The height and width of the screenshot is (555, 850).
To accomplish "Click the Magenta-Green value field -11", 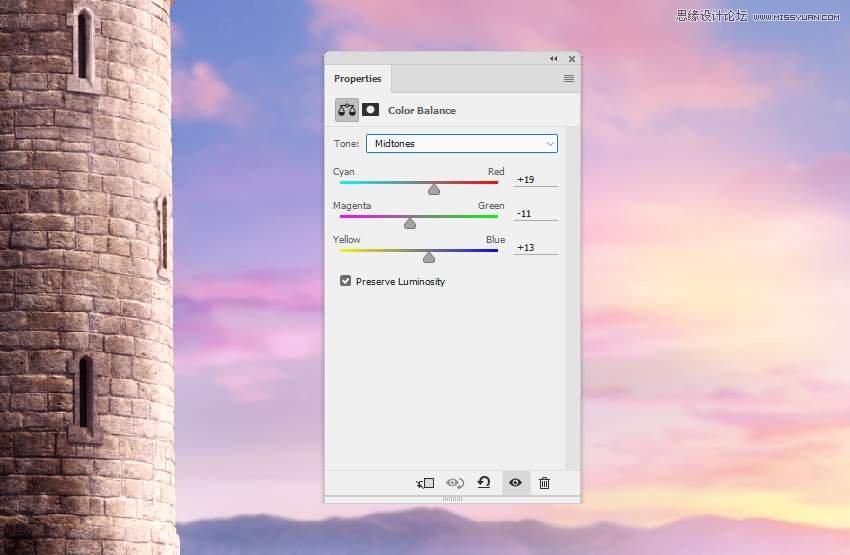I will click(x=536, y=214).
